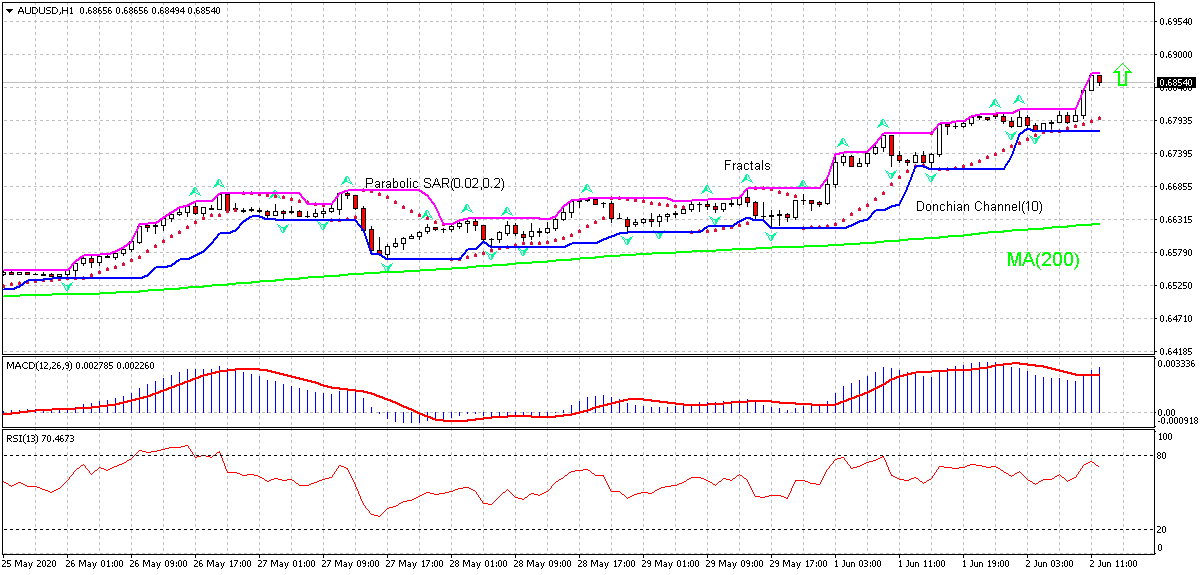Click the RSI 20 level scale label
1200x575 pixels.
[1164, 530]
